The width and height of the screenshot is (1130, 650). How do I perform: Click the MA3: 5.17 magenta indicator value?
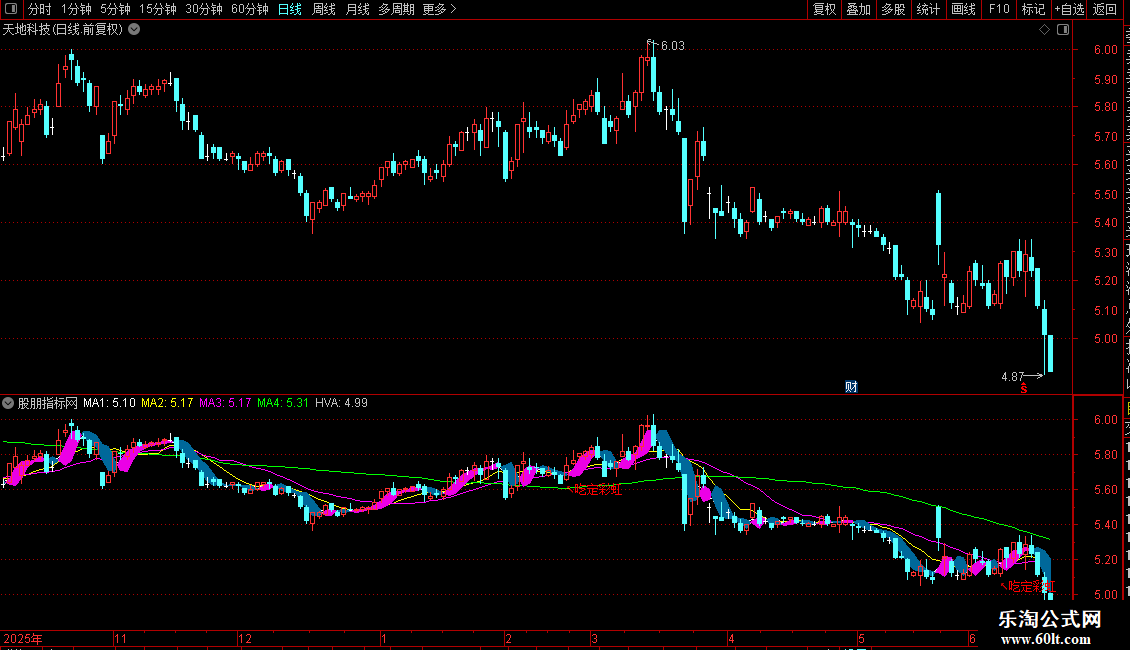pyautogui.click(x=225, y=403)
